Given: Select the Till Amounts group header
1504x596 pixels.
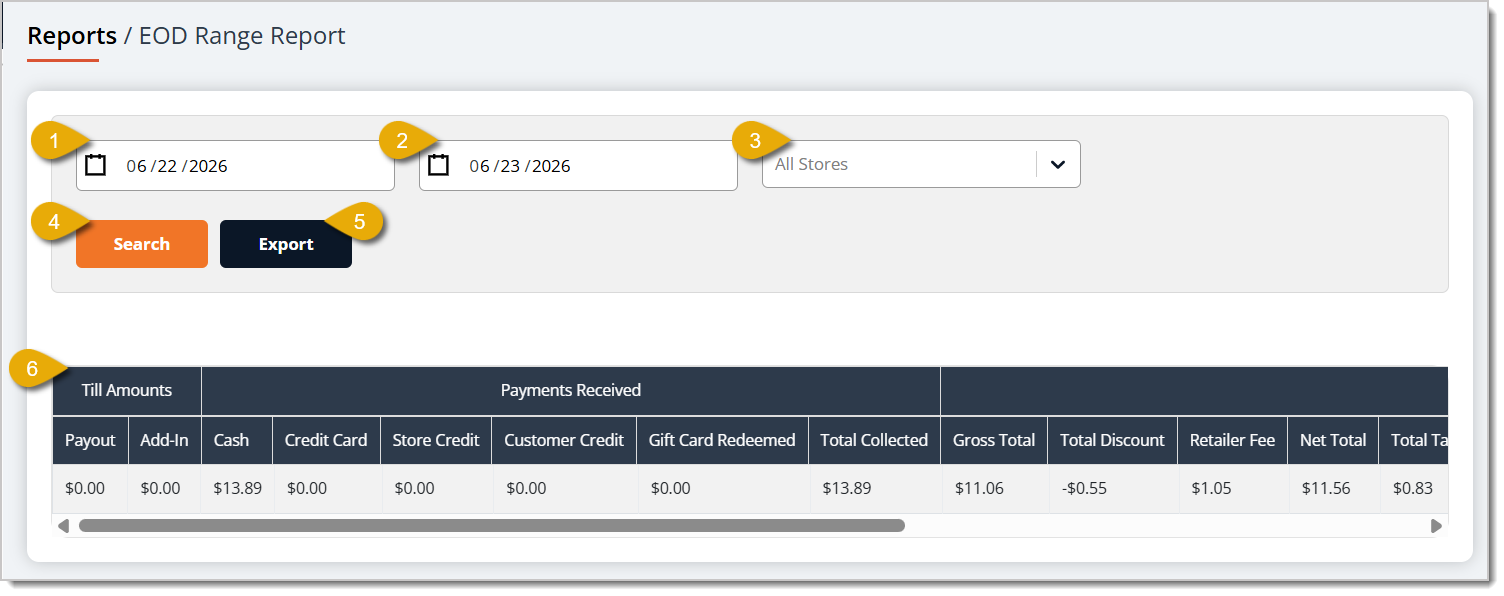Looking at the screenshot, I should pyautogui.click(x=127, y=390).
